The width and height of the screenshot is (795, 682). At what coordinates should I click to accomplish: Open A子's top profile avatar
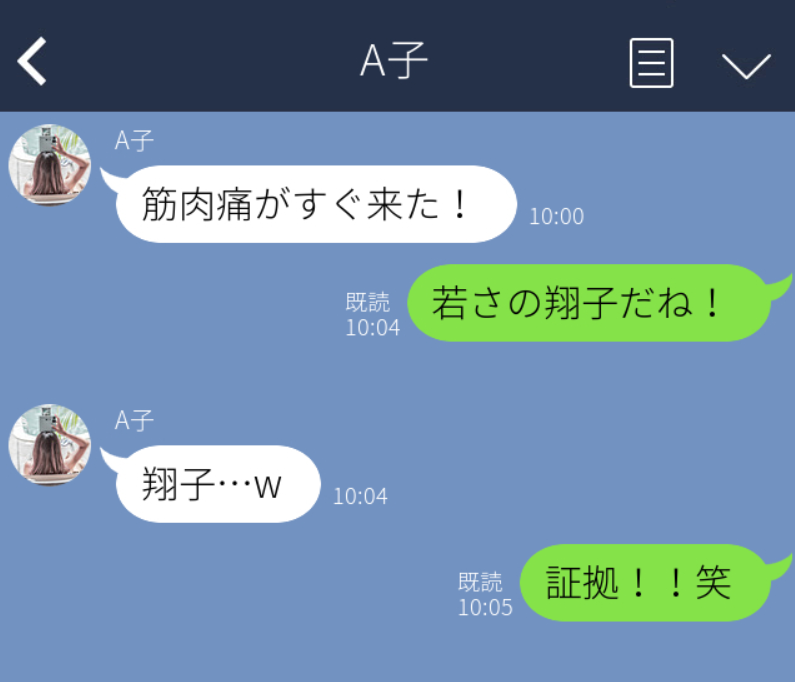coord(50,164)
